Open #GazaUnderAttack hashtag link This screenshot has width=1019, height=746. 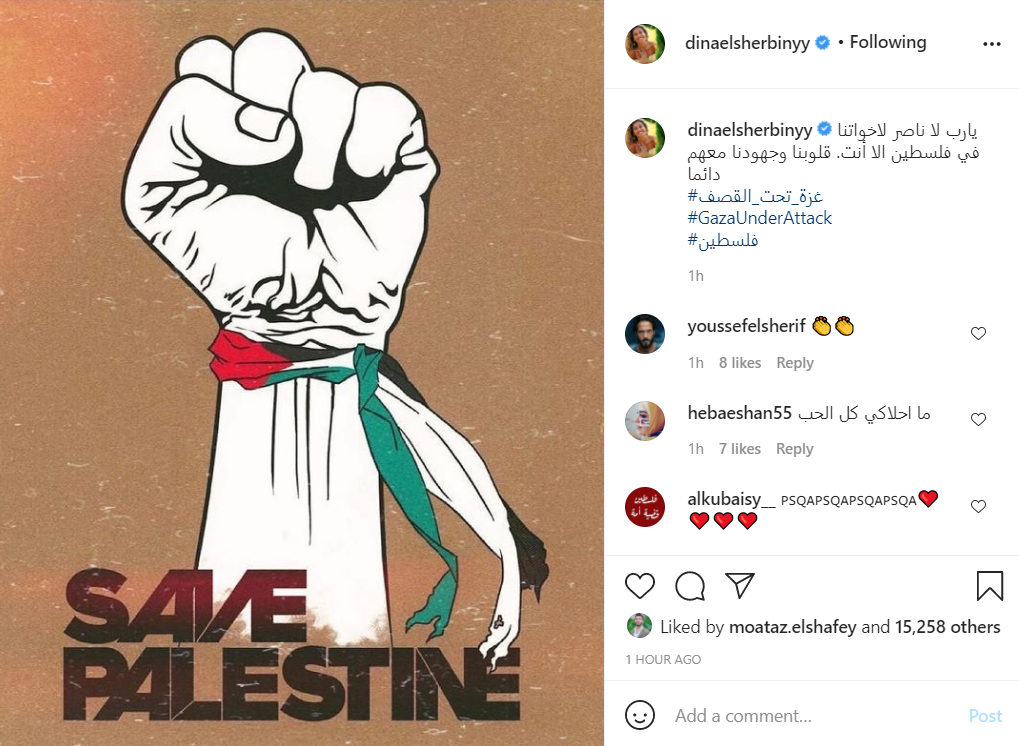coord(760,218)
